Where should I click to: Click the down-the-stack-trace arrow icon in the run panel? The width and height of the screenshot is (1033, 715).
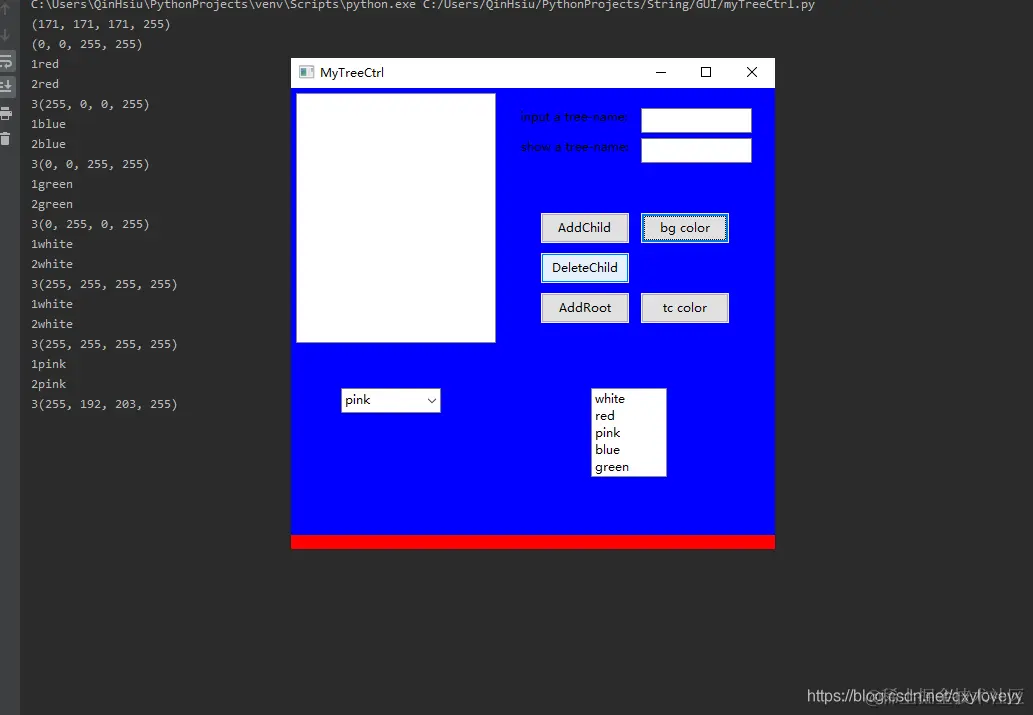tap(6, 34)
